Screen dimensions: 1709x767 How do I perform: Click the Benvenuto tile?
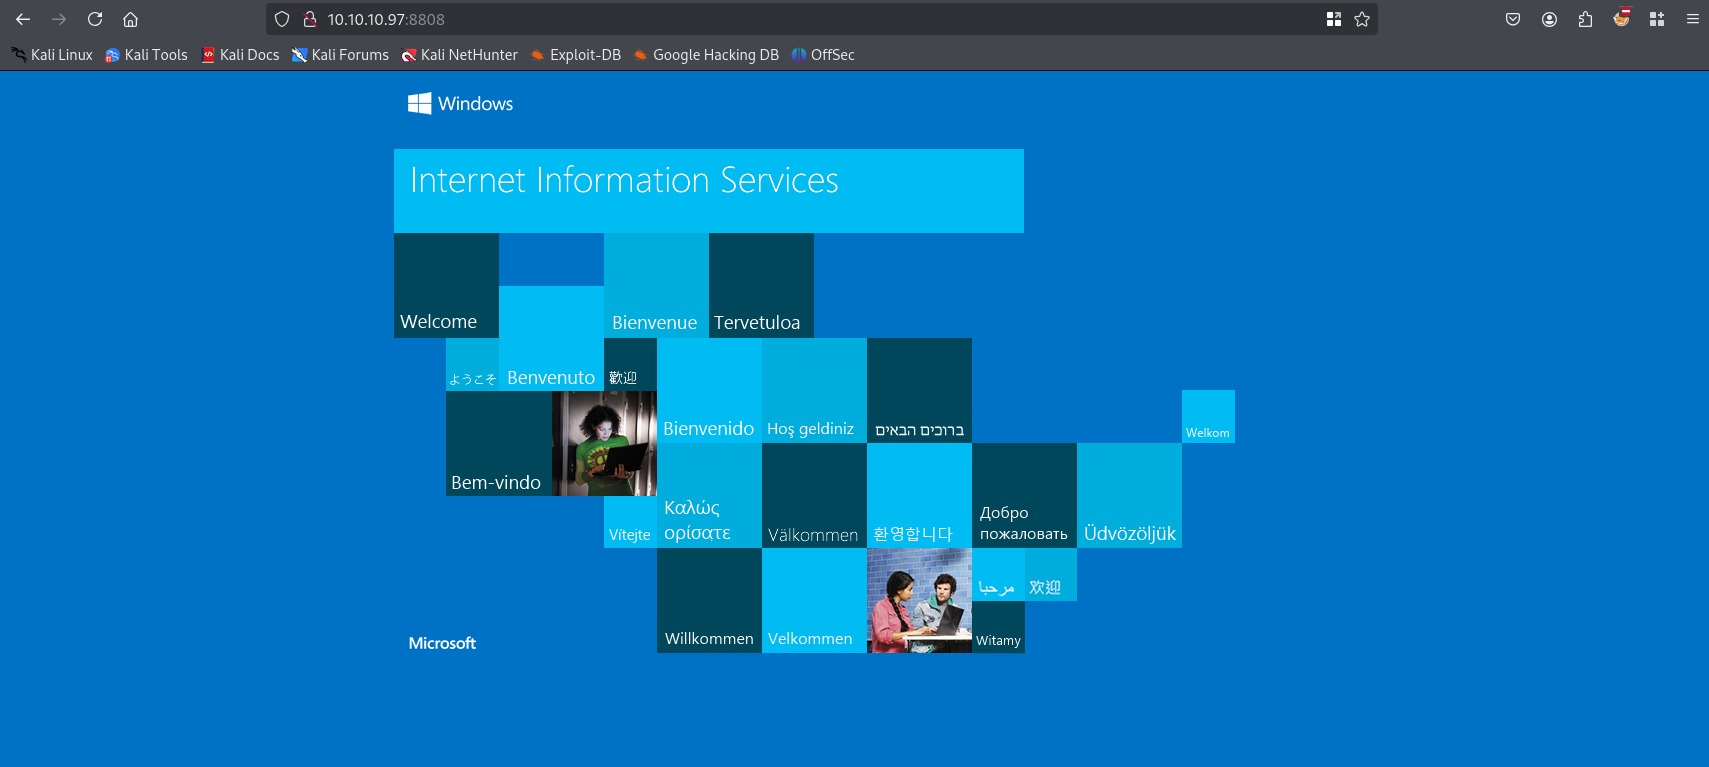551,338
